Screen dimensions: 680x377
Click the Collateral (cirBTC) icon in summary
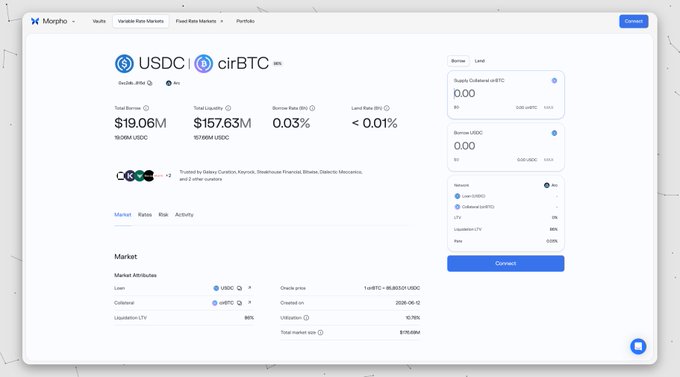tap(457, 207)
